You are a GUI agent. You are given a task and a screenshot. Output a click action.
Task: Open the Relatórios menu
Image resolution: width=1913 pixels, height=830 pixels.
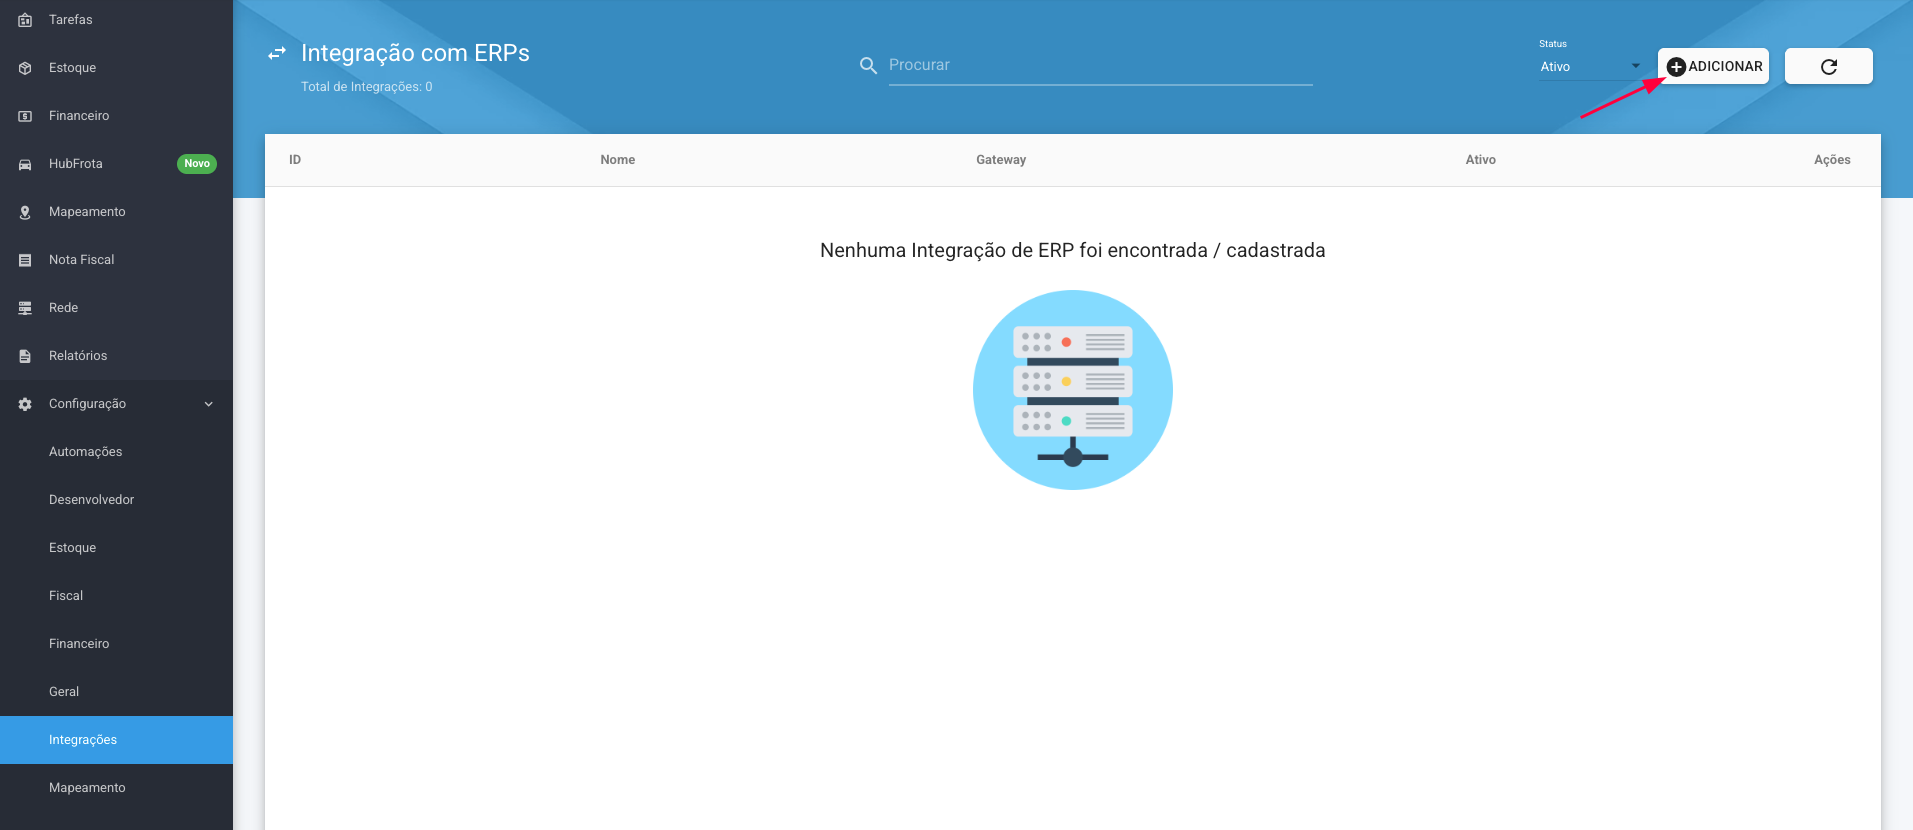pos(116,356)
